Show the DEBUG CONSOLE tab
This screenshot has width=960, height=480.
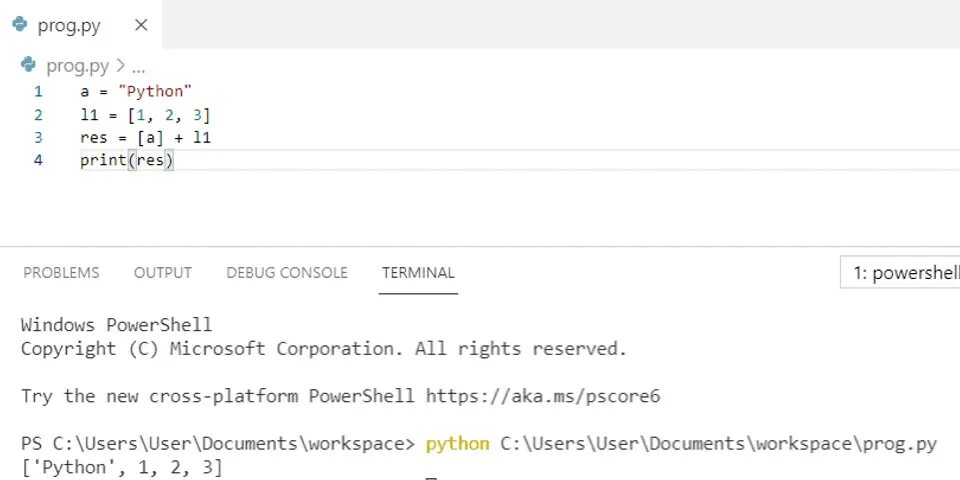286,272
